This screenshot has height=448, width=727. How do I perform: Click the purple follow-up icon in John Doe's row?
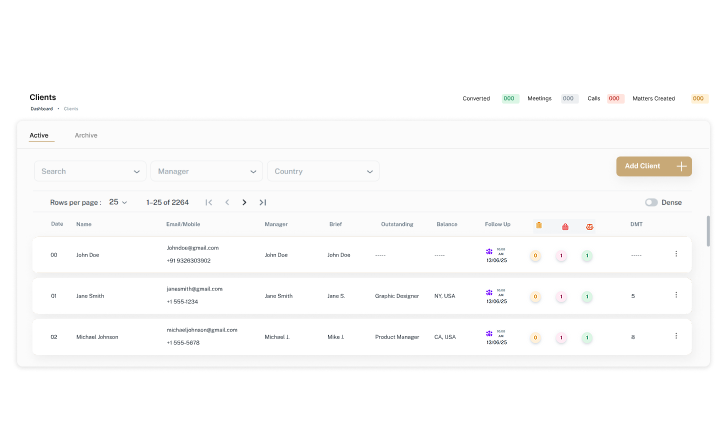click(x=490, y=252)
